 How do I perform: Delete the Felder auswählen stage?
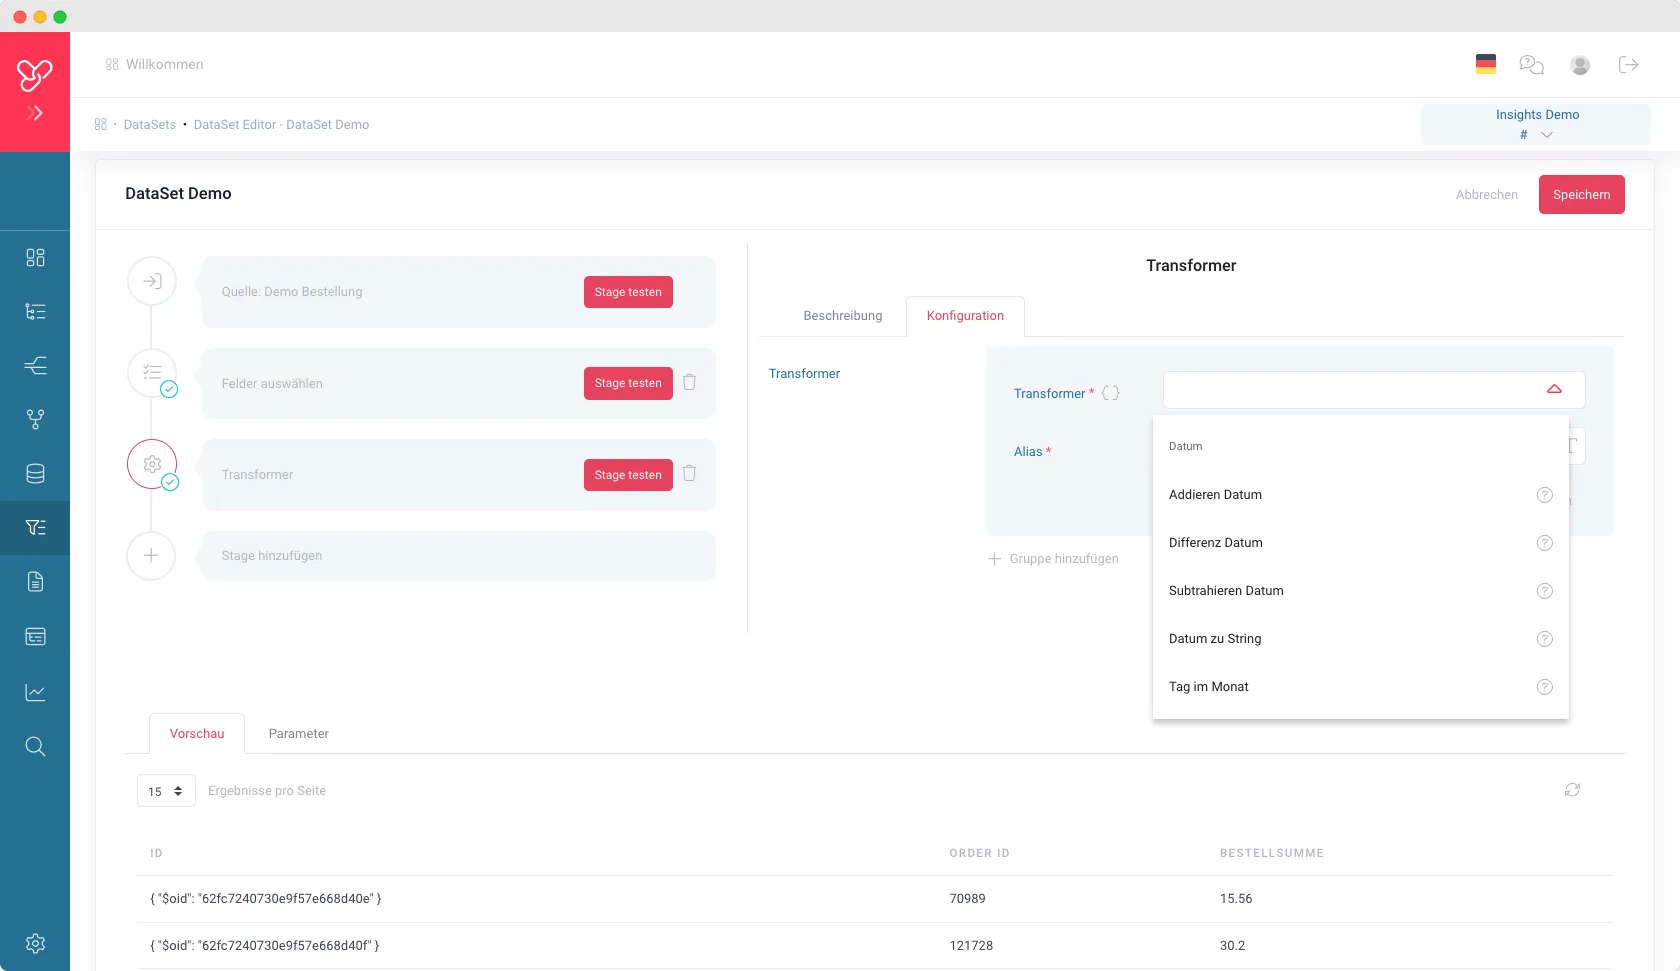click(689, 382)
